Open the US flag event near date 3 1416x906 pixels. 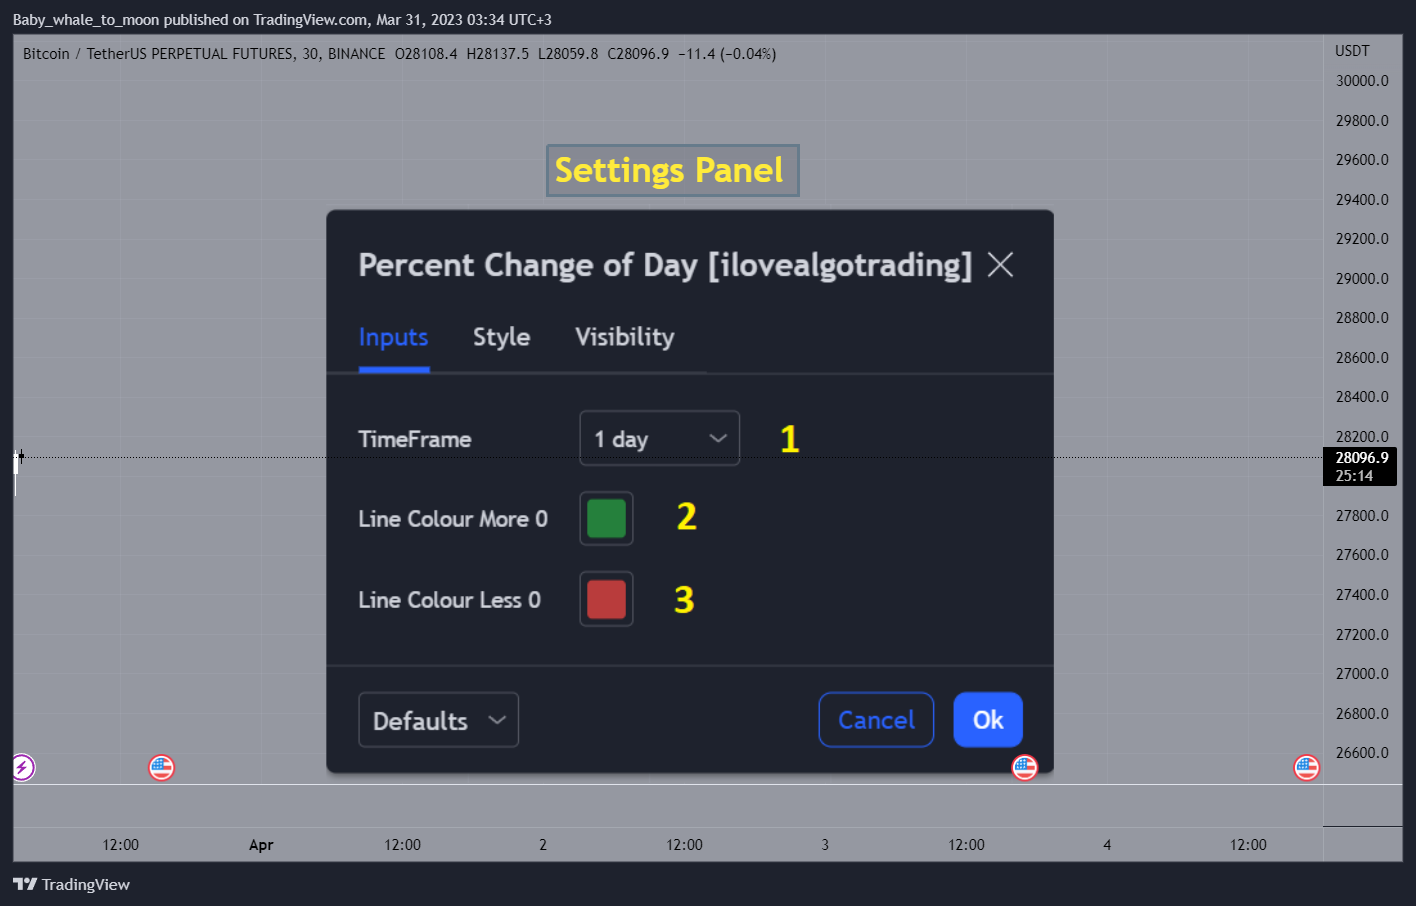pyautogui.click(x=1025, y=767)
